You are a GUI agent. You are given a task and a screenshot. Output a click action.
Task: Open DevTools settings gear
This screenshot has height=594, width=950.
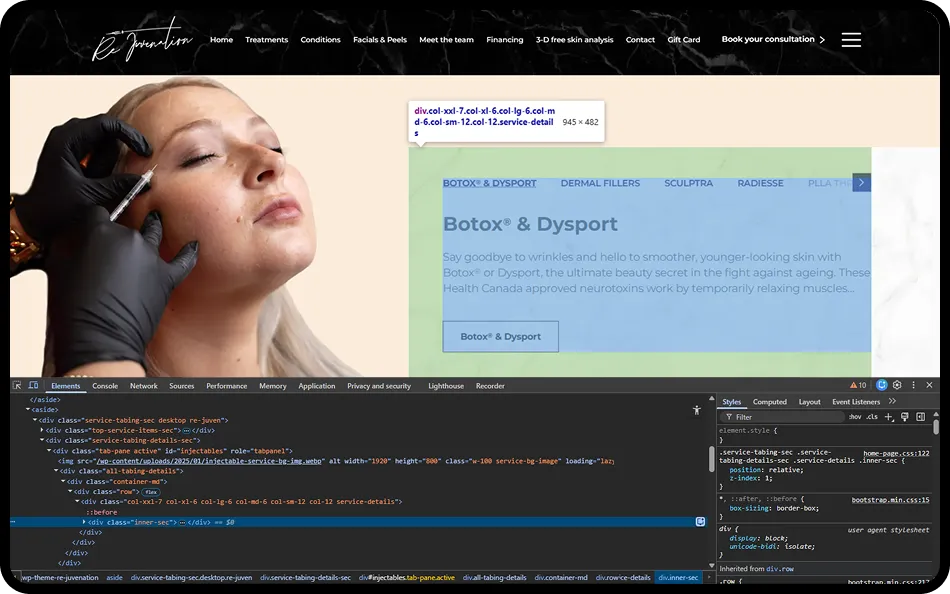coord(897,385)
